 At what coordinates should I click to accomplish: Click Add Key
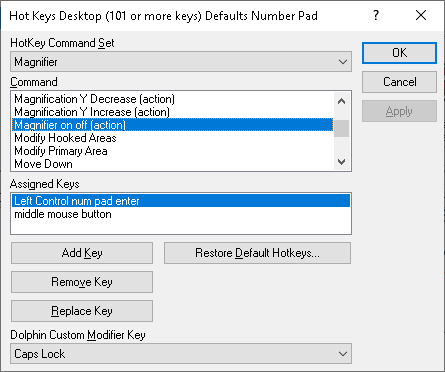82,253
